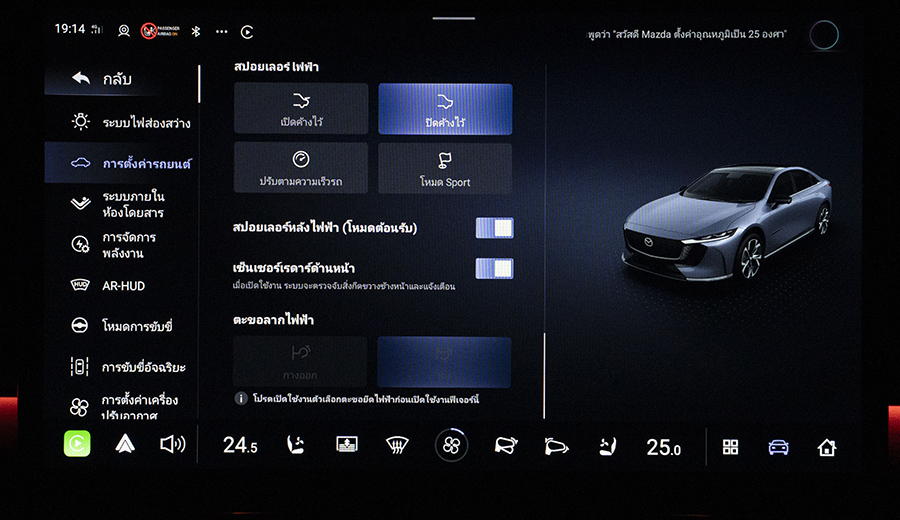Screen dimensions: 900x520
Task: Tap the passenger airbag indicator
Action: pyautogui.click(x=160, y=31)
